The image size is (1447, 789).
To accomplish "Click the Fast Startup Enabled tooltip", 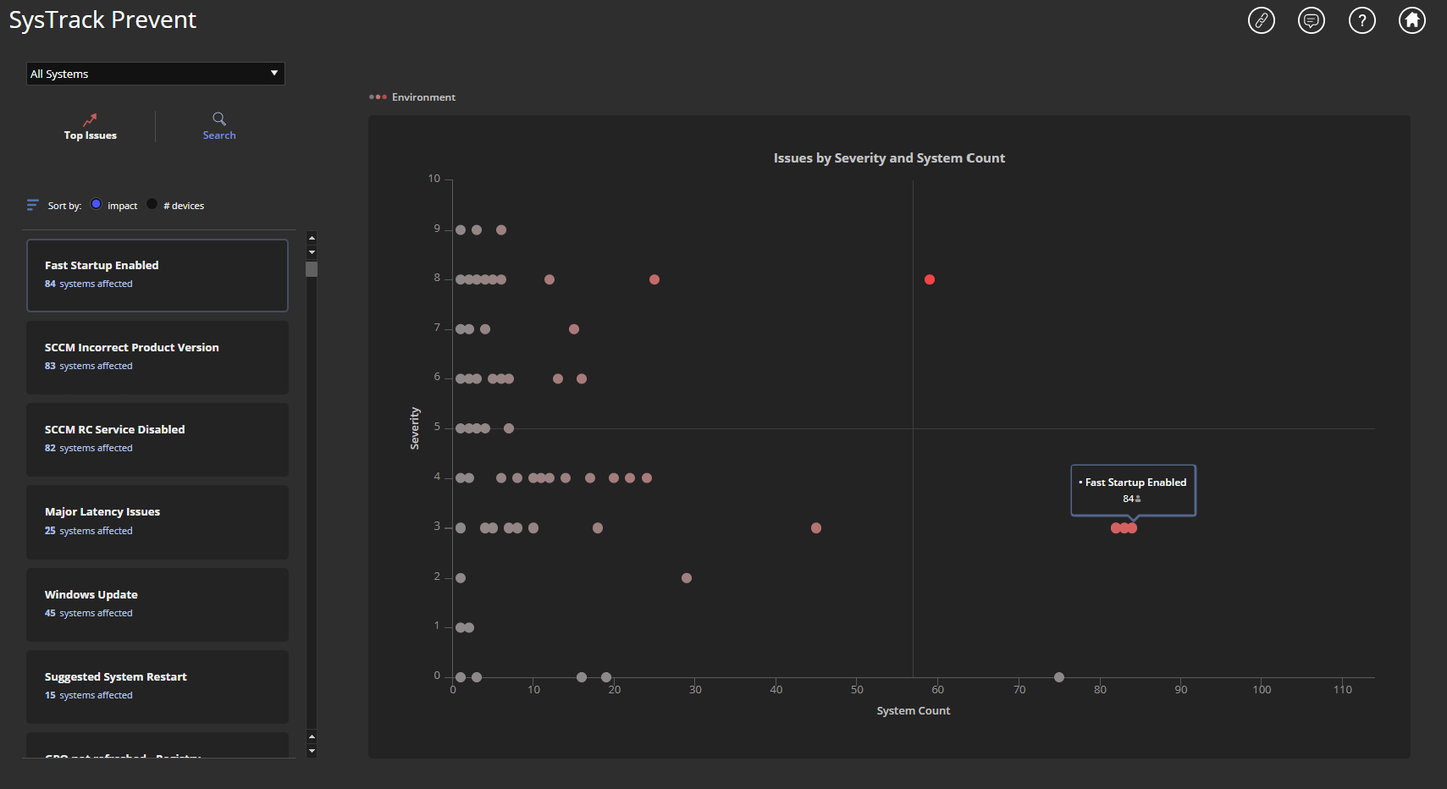I will click(1133, 490).
